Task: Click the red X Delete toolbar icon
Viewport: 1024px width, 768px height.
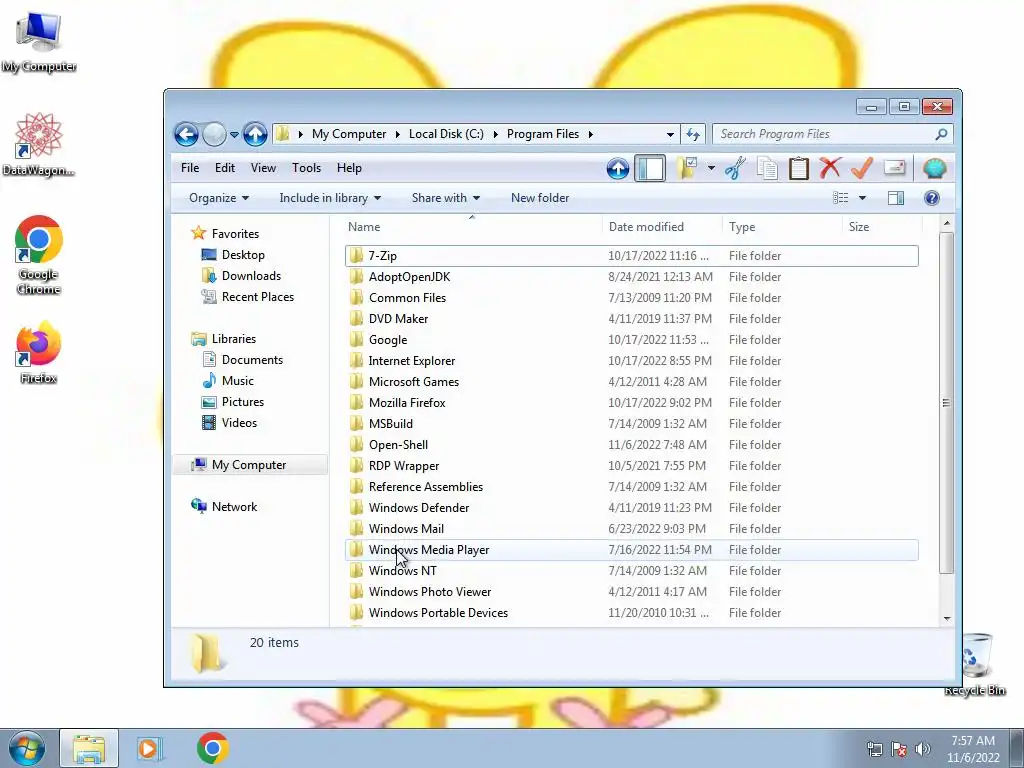Action: tap(830, 168)
